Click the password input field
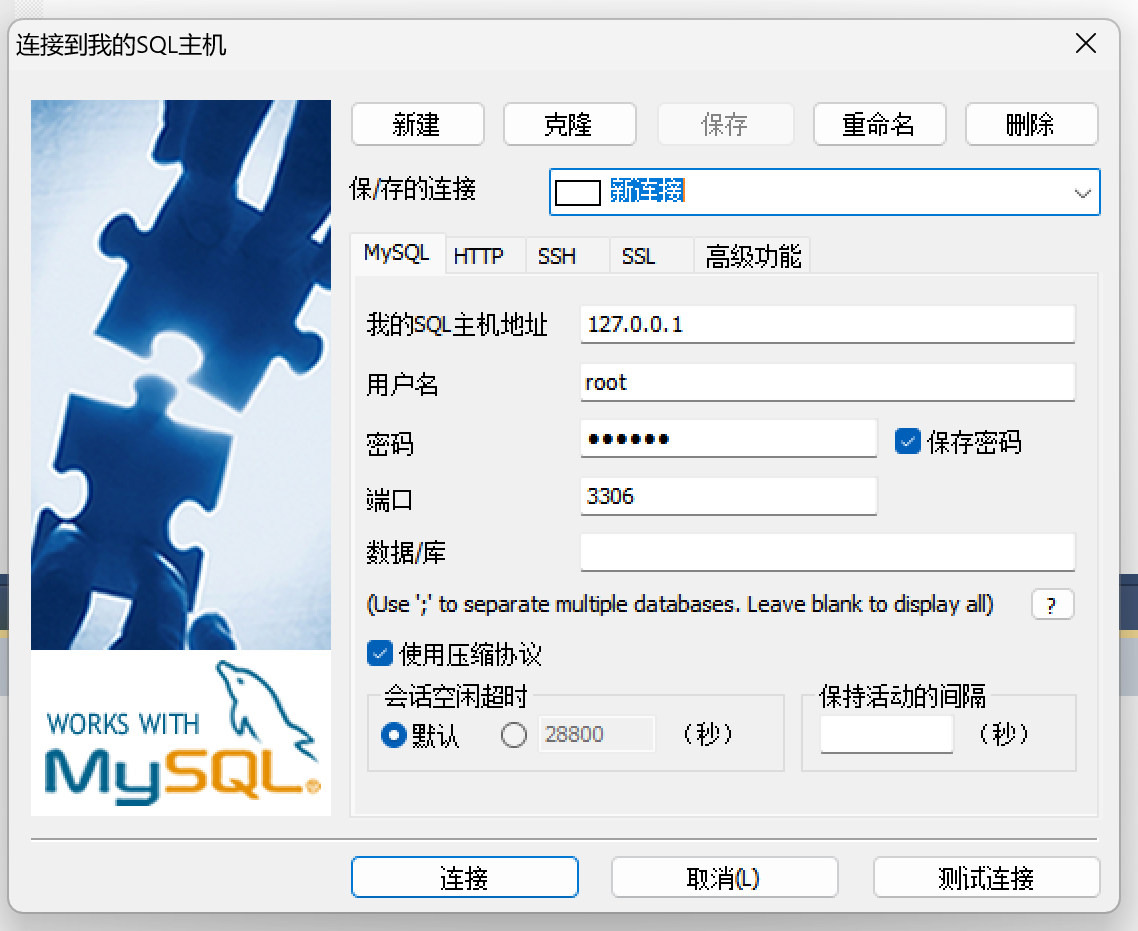The height and width of the screenshot is (931, 1138). tap(729, 438)
